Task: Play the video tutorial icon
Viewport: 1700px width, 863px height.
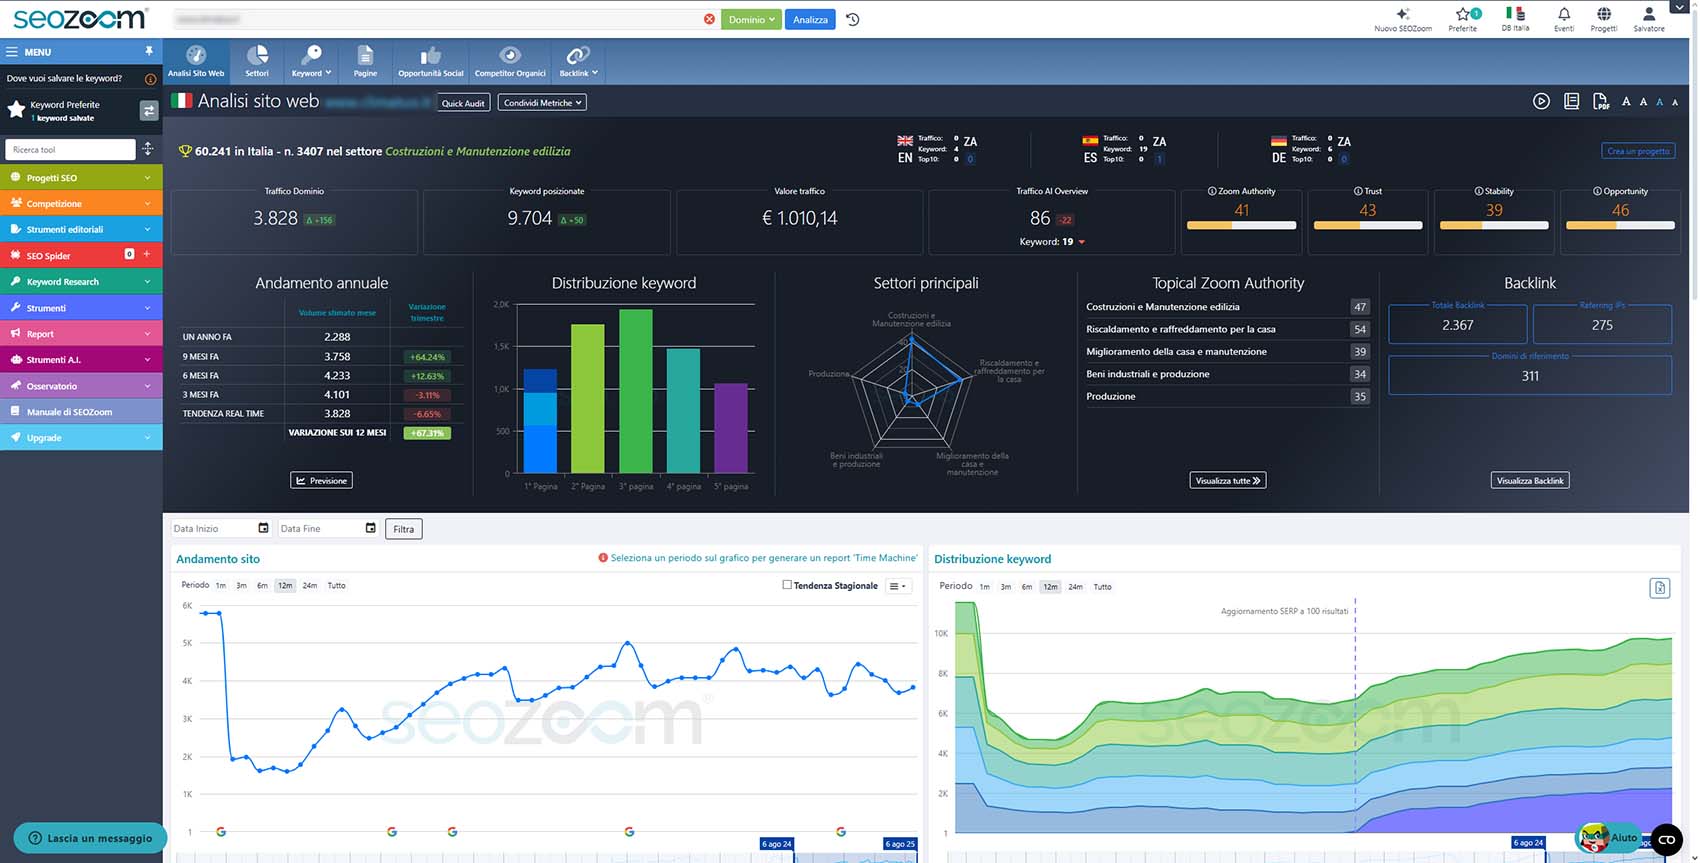Action: point(1541,101)
